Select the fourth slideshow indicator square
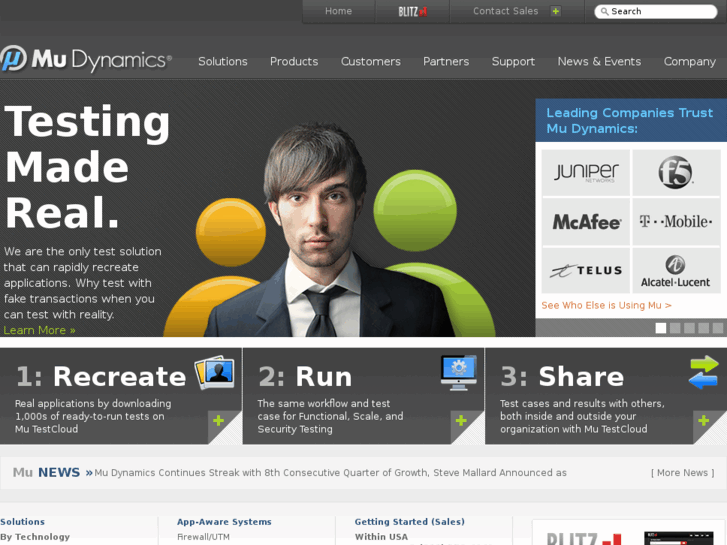The width and height of the screenshot is (727, 545). 703,328
